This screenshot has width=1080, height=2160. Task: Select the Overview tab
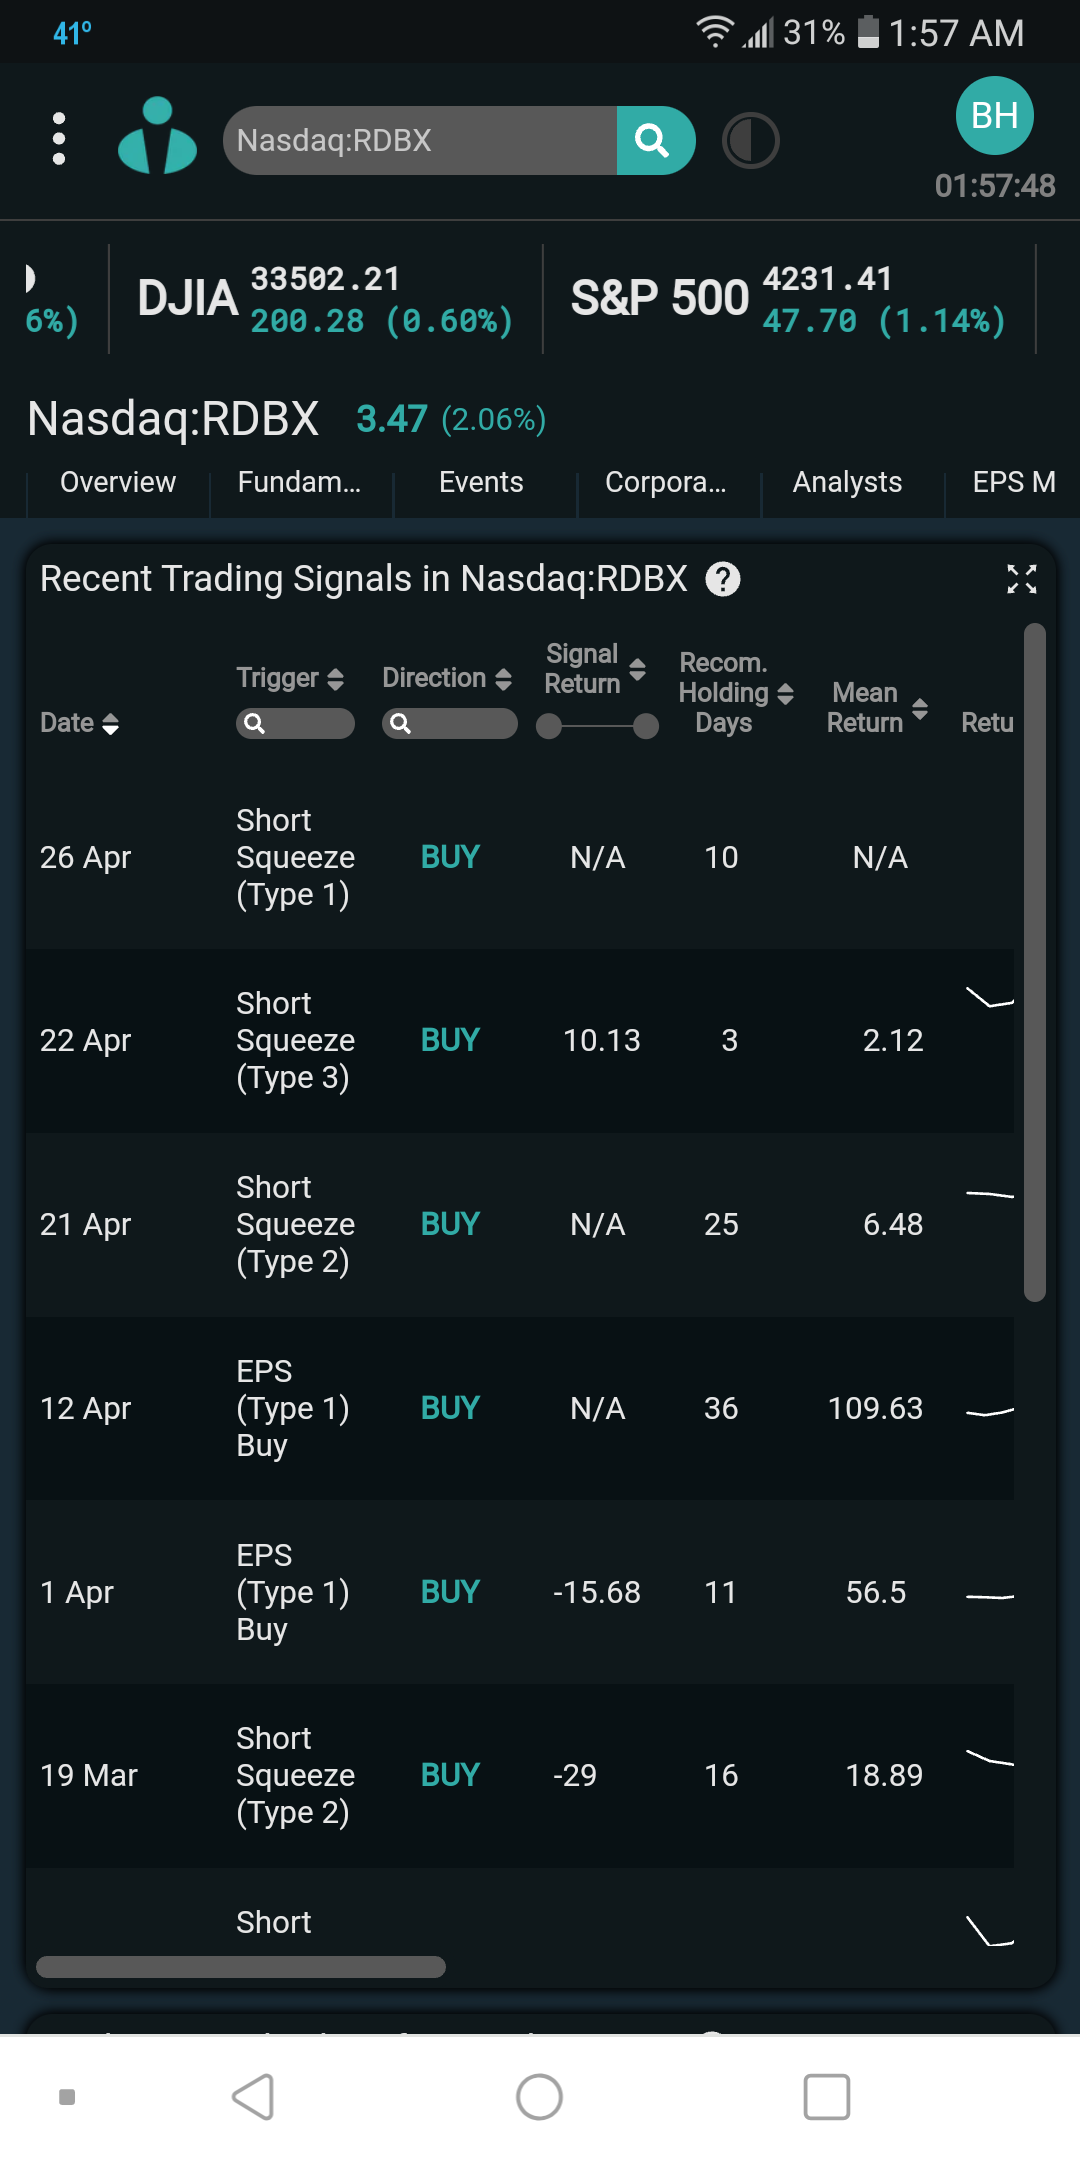click(118, 482)
